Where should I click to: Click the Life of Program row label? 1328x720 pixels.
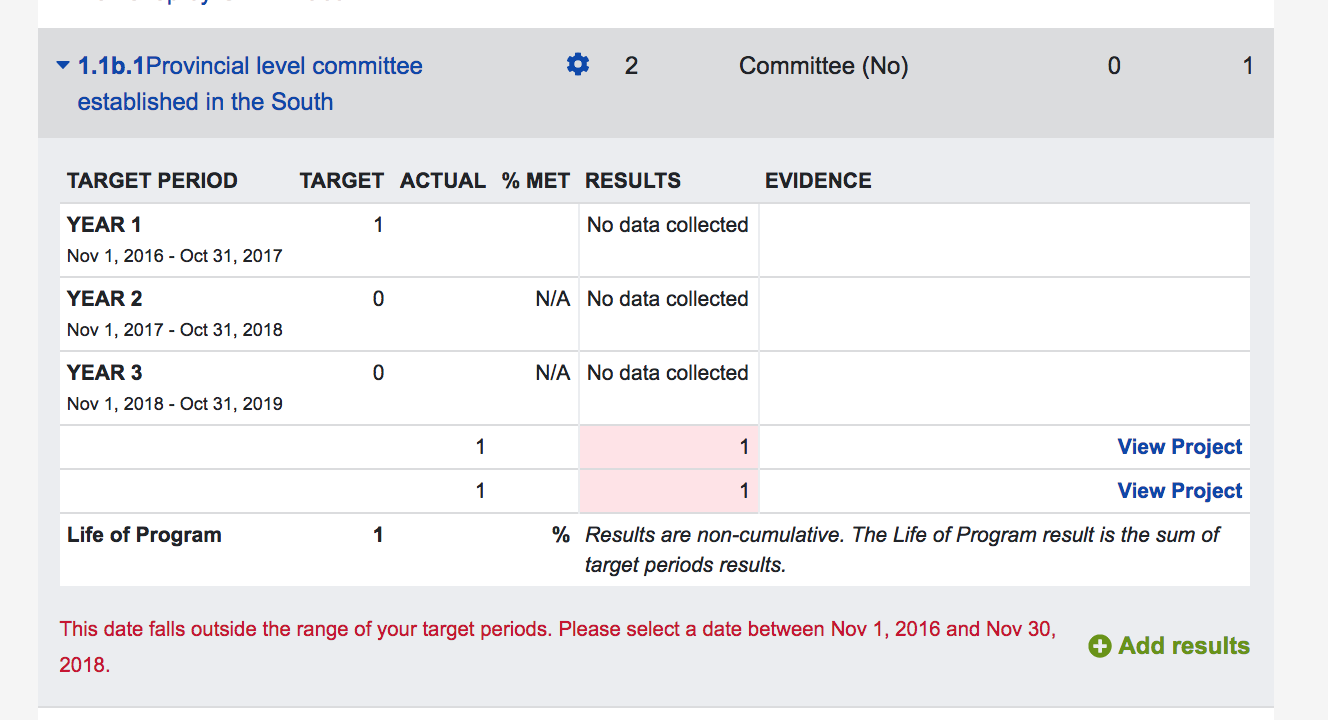pos(144,535)
